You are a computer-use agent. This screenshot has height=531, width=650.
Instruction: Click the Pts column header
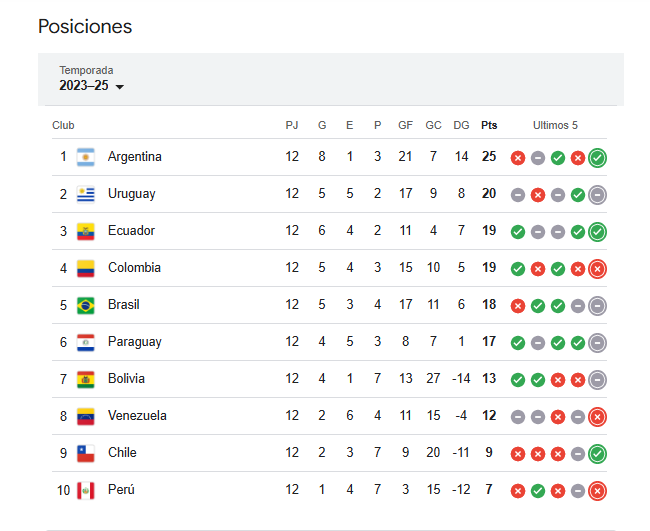(x=489, y=125)
